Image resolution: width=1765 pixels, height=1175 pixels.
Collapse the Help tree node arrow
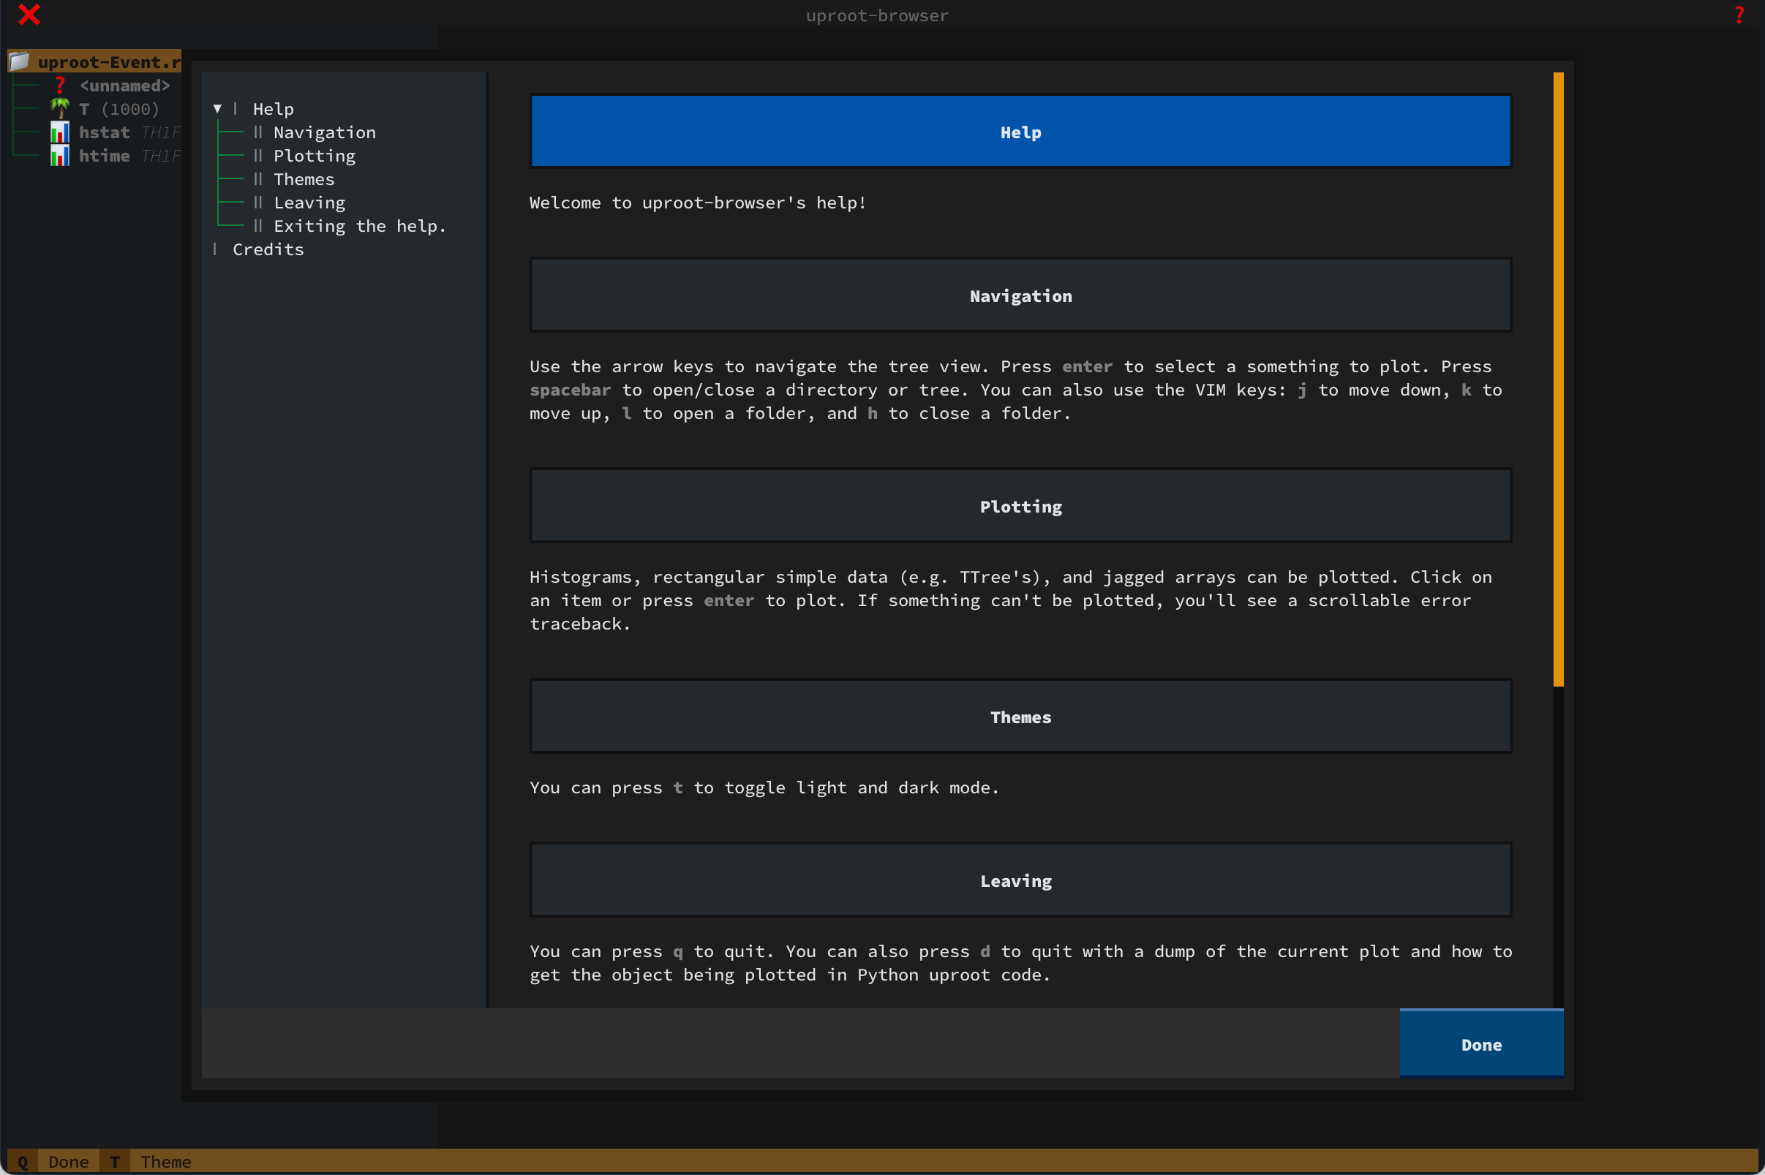(217, 109)
